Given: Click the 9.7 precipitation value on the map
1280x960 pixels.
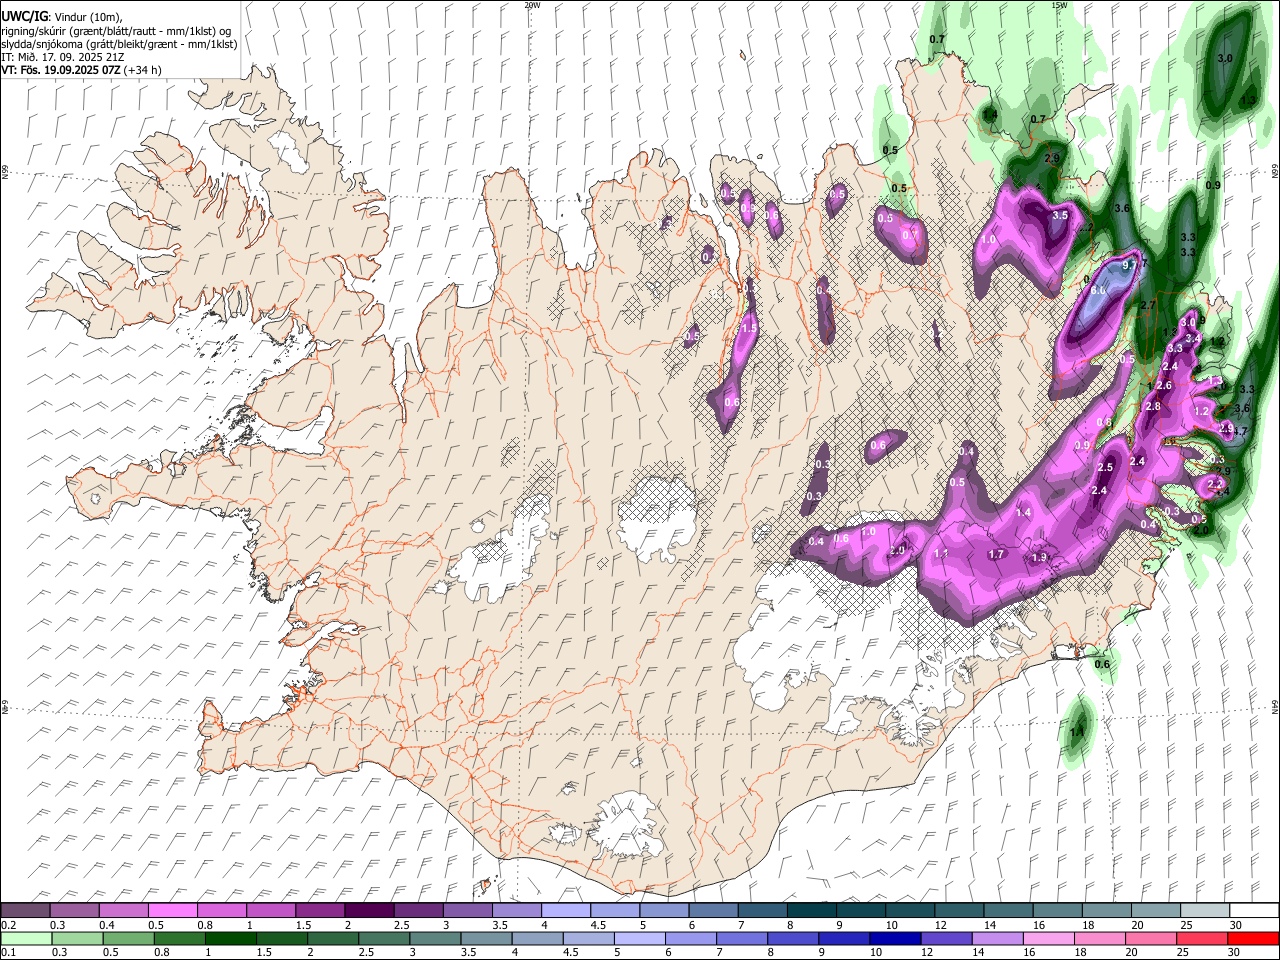Looking at the screenshot, I should pos(1130,265).
